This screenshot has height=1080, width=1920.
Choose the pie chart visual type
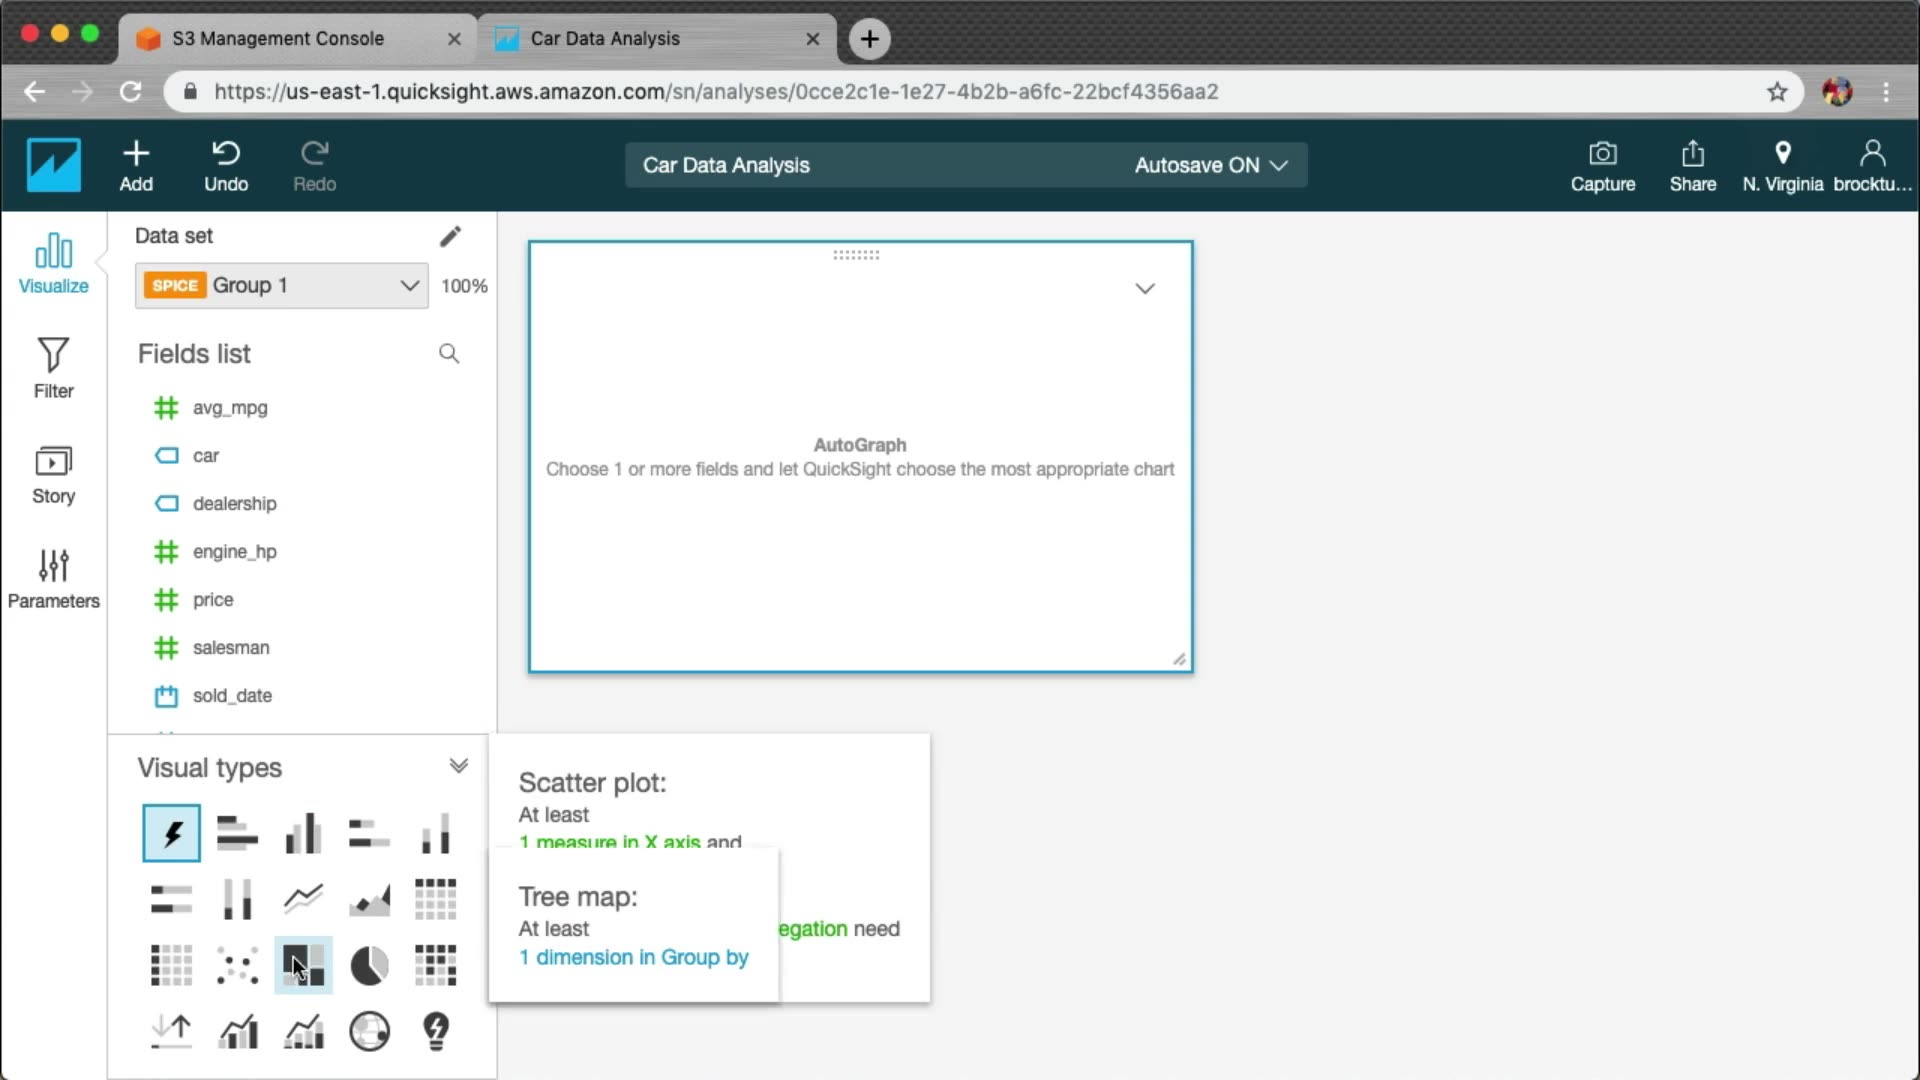click(x=369, y=966)
